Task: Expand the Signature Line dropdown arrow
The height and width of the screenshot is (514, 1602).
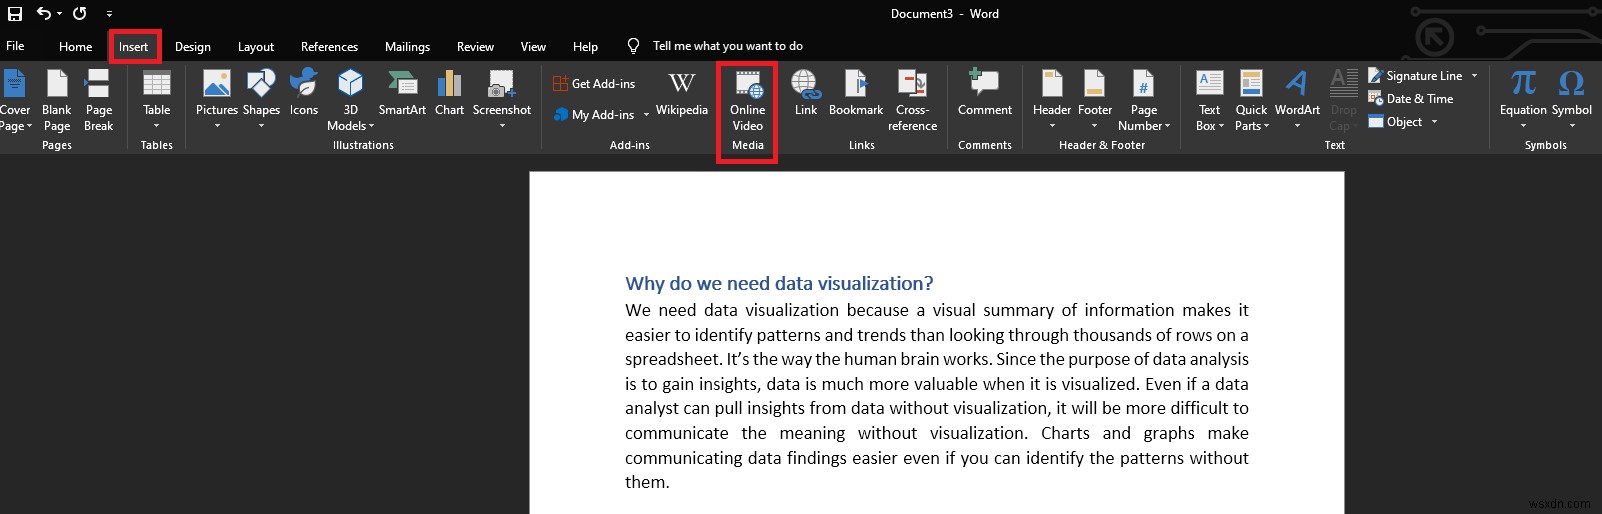Action: tap(1474, 76)
